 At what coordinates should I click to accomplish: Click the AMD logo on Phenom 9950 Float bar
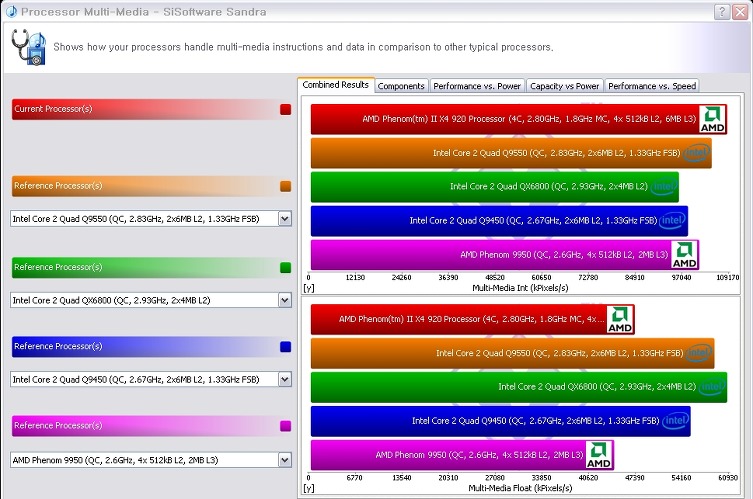(599, 455)
